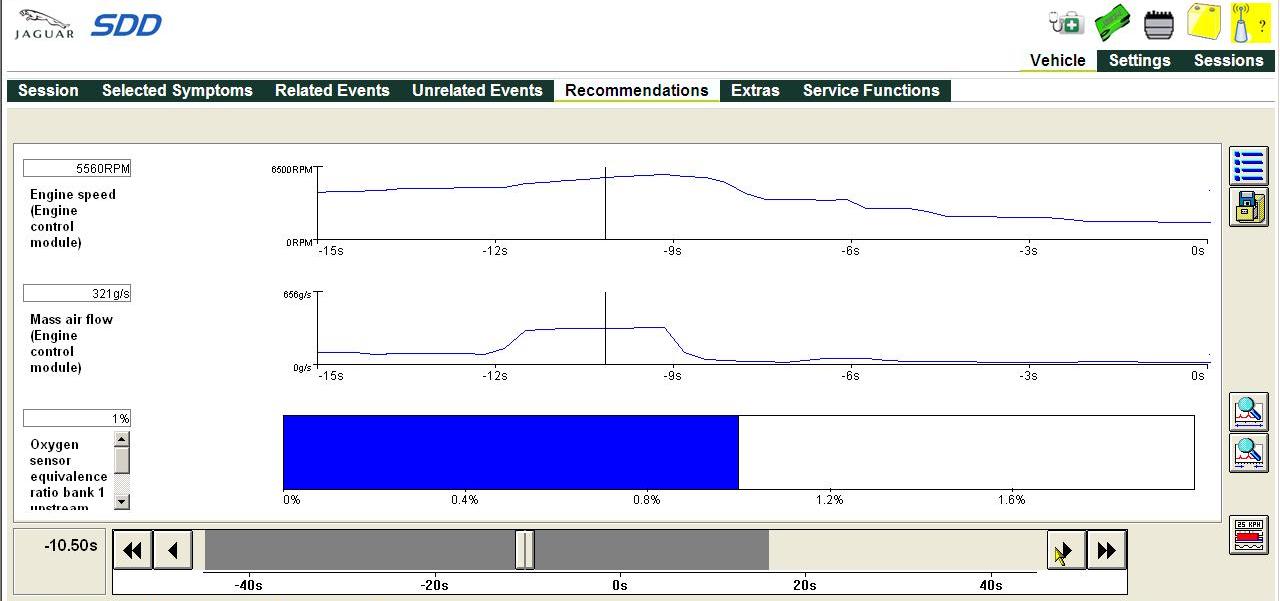The image size is (1280, 601).
Task: Click the upper magnifier zoom graph icon
Action: [x=1248, y=412]
